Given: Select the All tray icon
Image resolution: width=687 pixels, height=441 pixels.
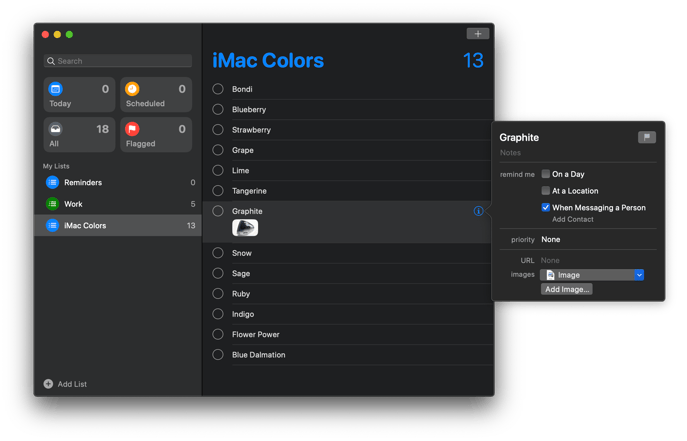Looking at the screenshot, I should (x=56, y=129).
